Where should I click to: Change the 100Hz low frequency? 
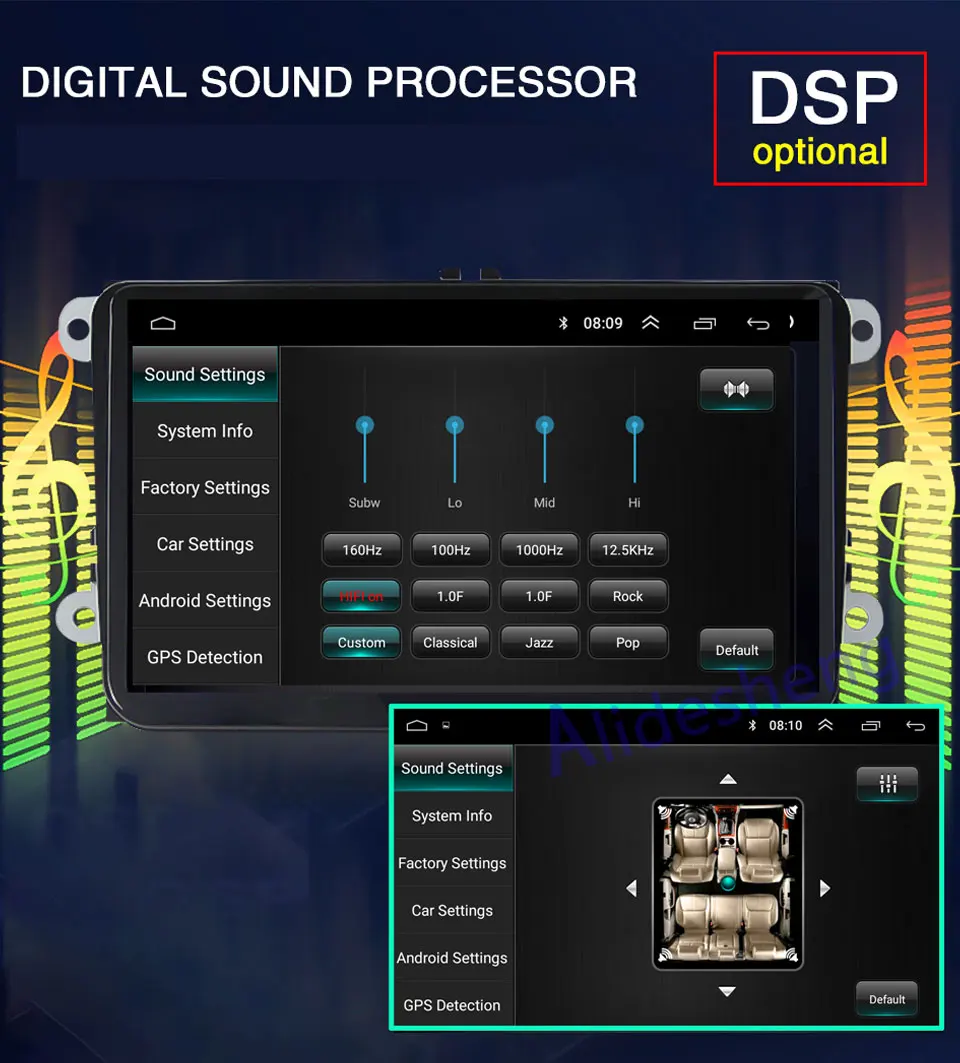[450, 549]
